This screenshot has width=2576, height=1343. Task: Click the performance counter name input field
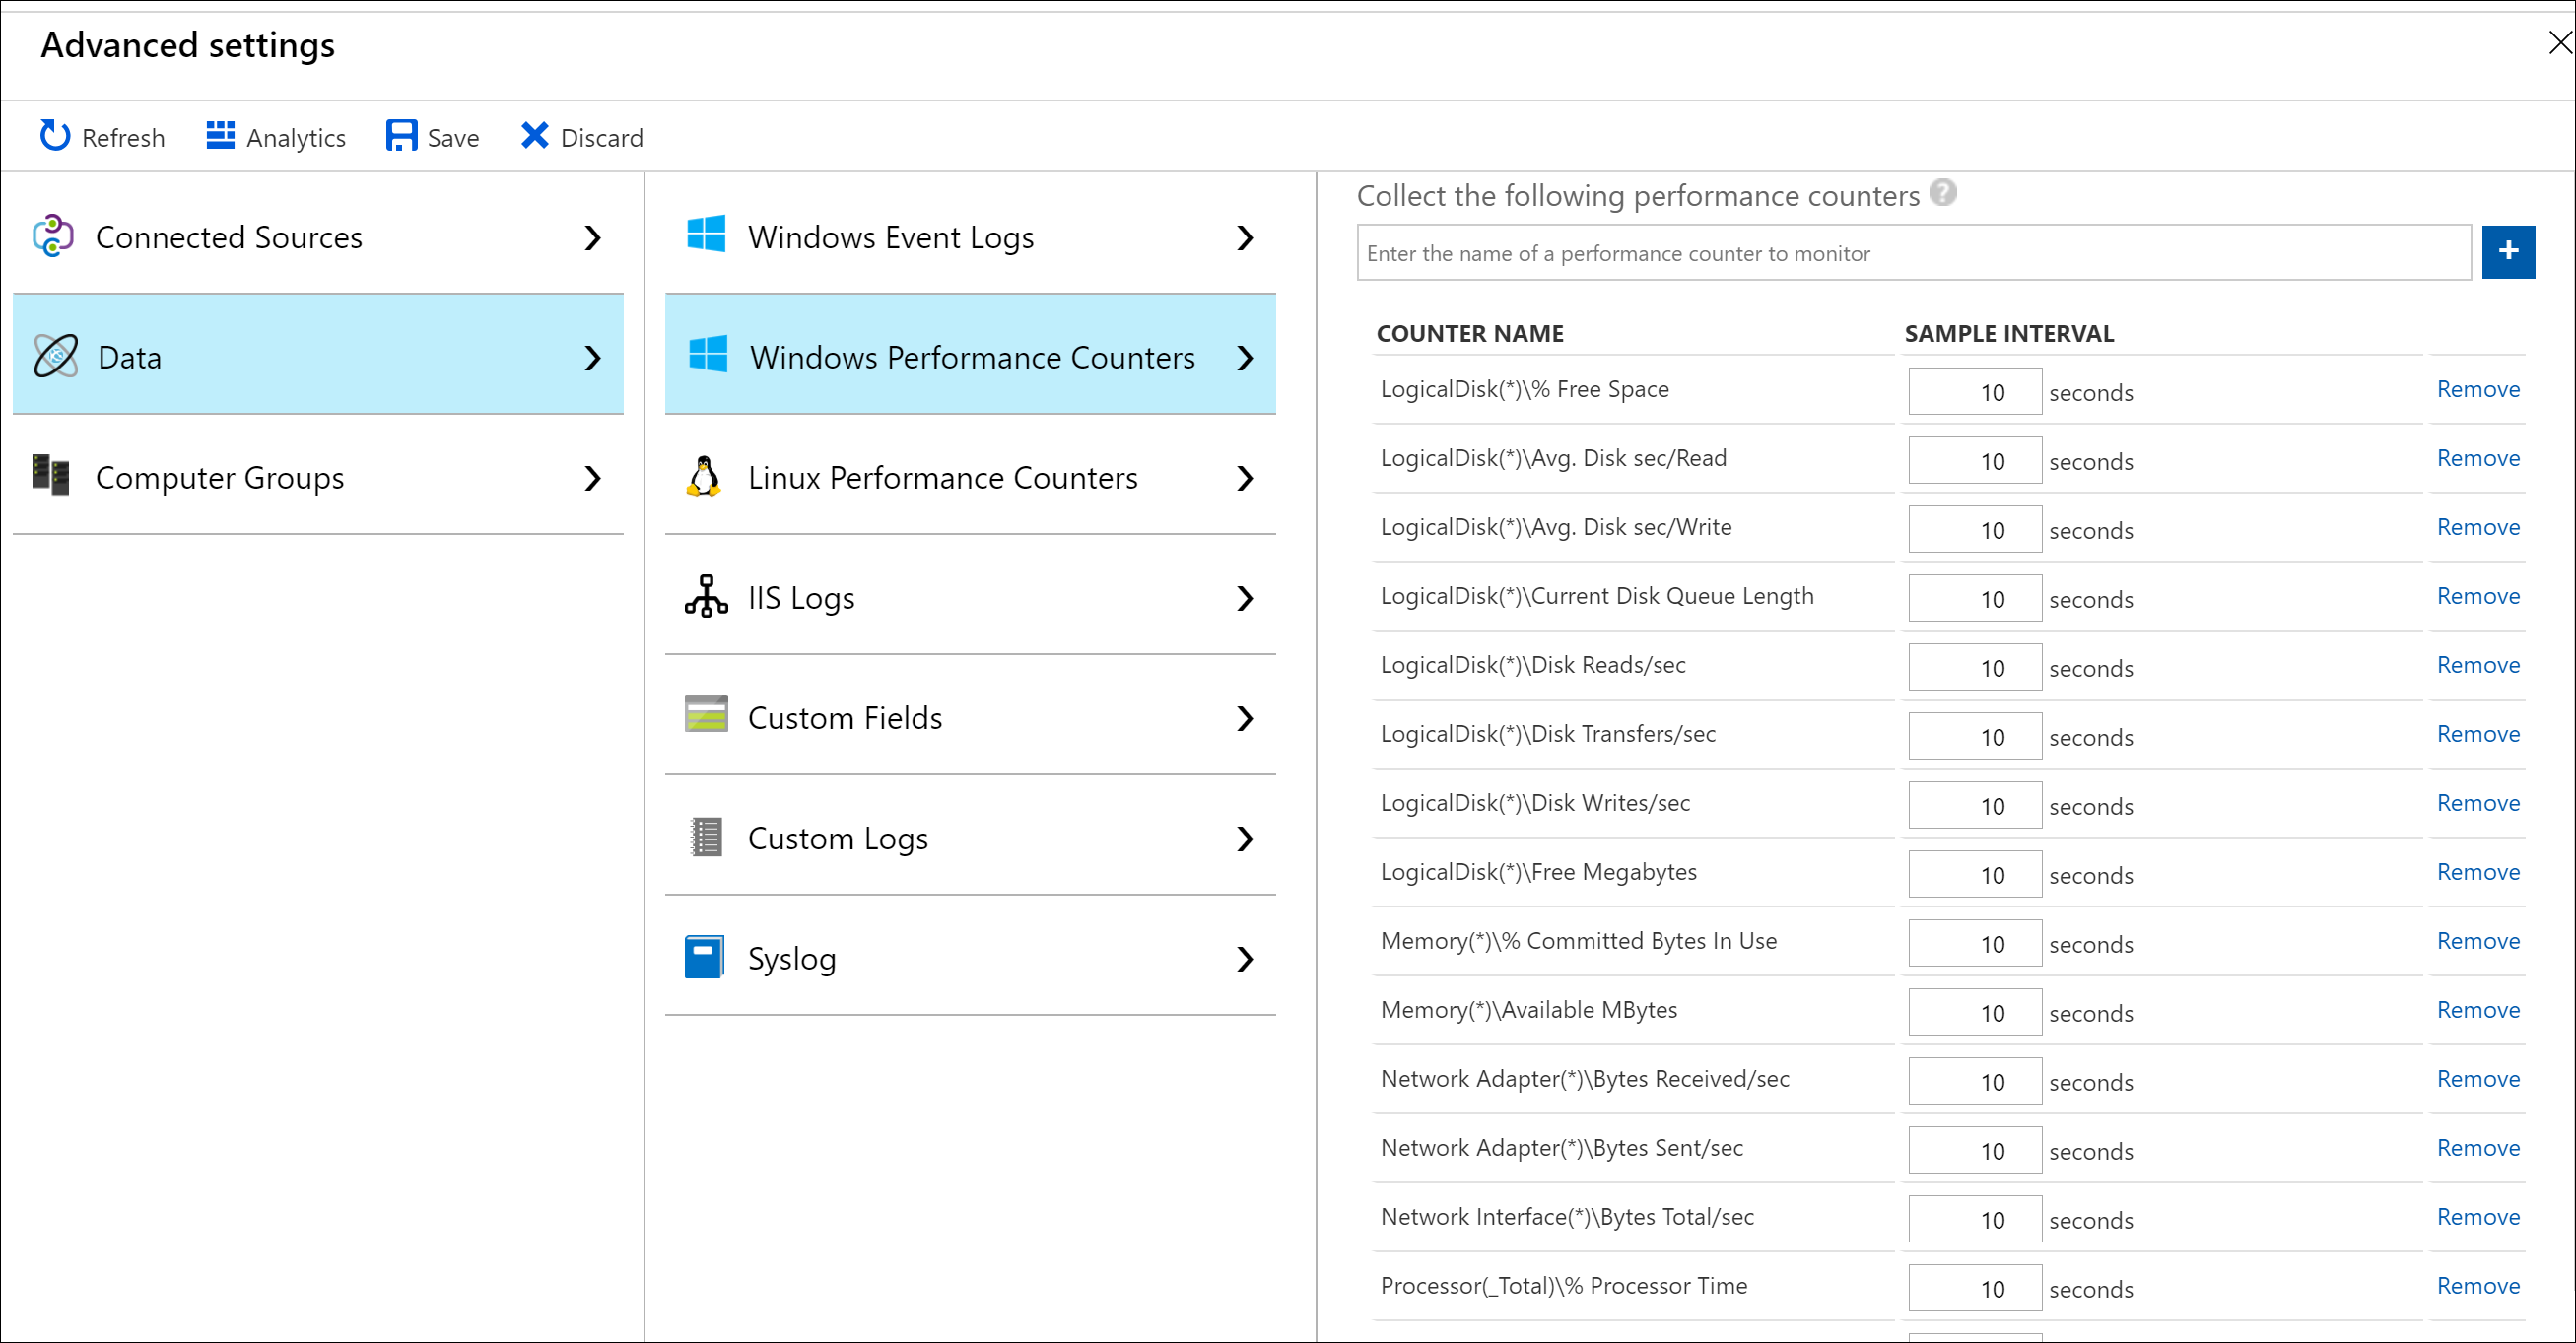(x=1912, y=253)
